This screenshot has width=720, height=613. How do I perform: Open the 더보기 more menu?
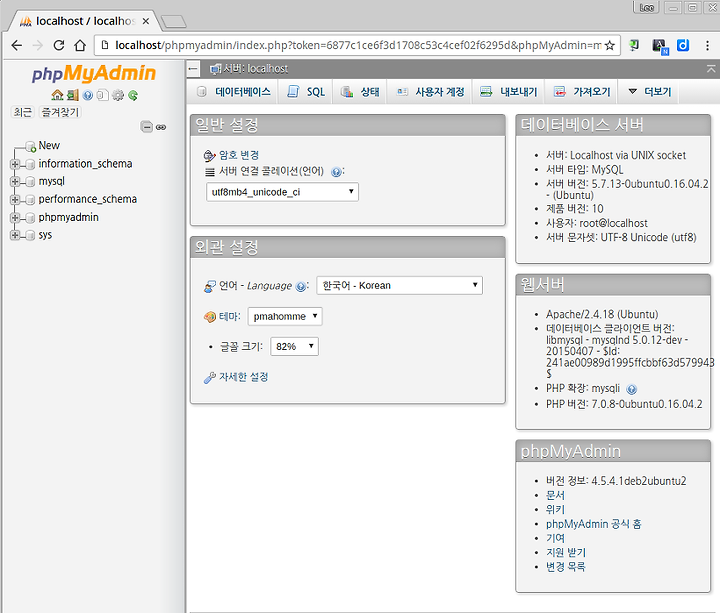(x=649, y=92)
